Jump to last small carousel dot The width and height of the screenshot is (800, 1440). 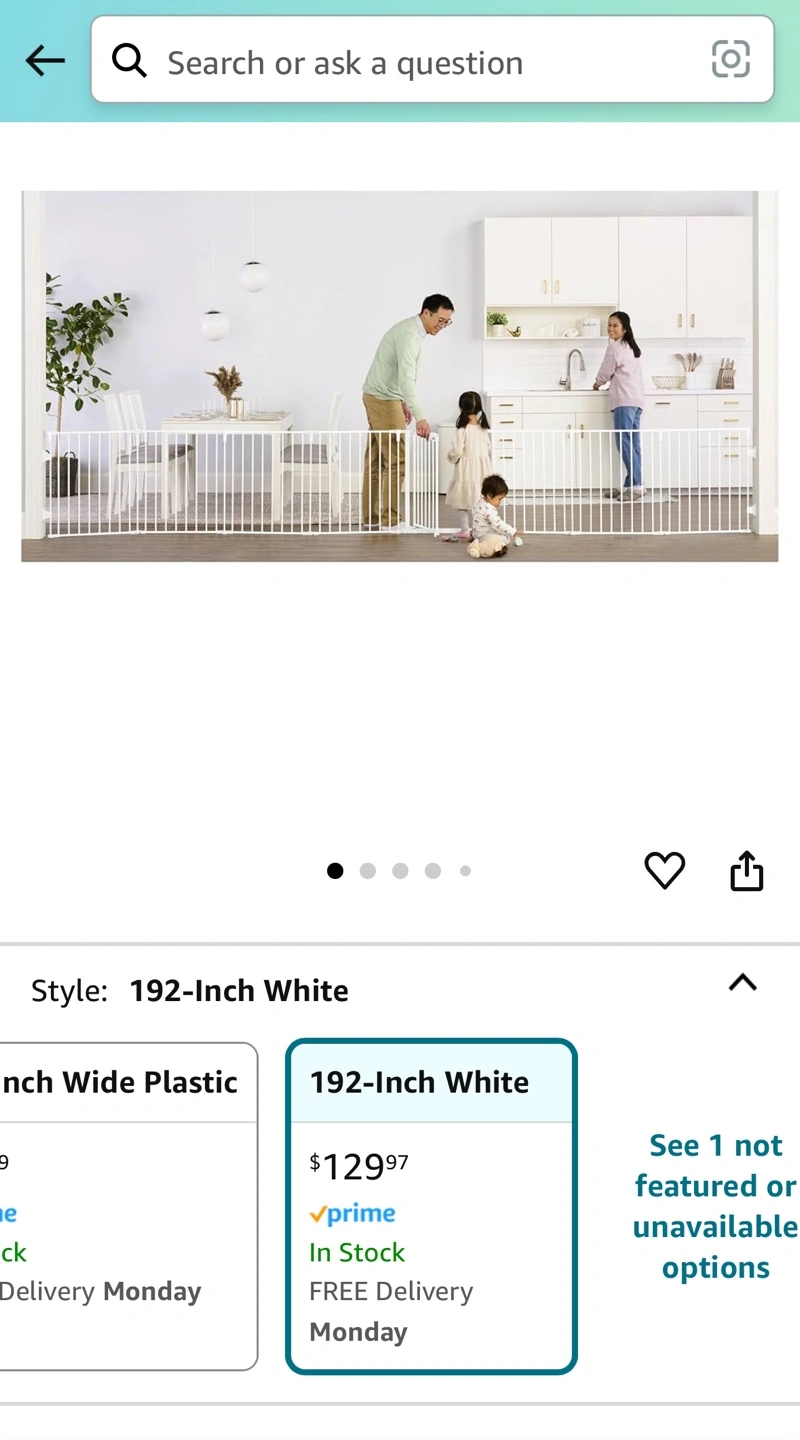(465, 871)
